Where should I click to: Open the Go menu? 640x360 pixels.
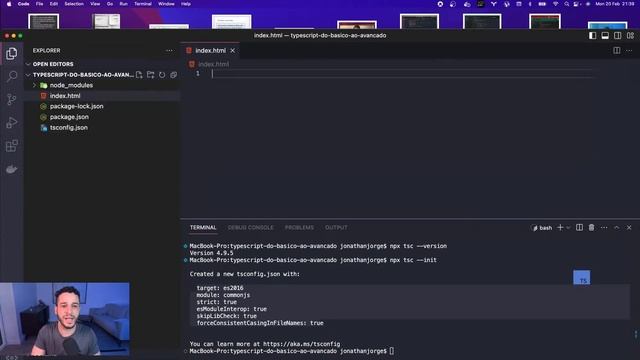click(110, 4)
